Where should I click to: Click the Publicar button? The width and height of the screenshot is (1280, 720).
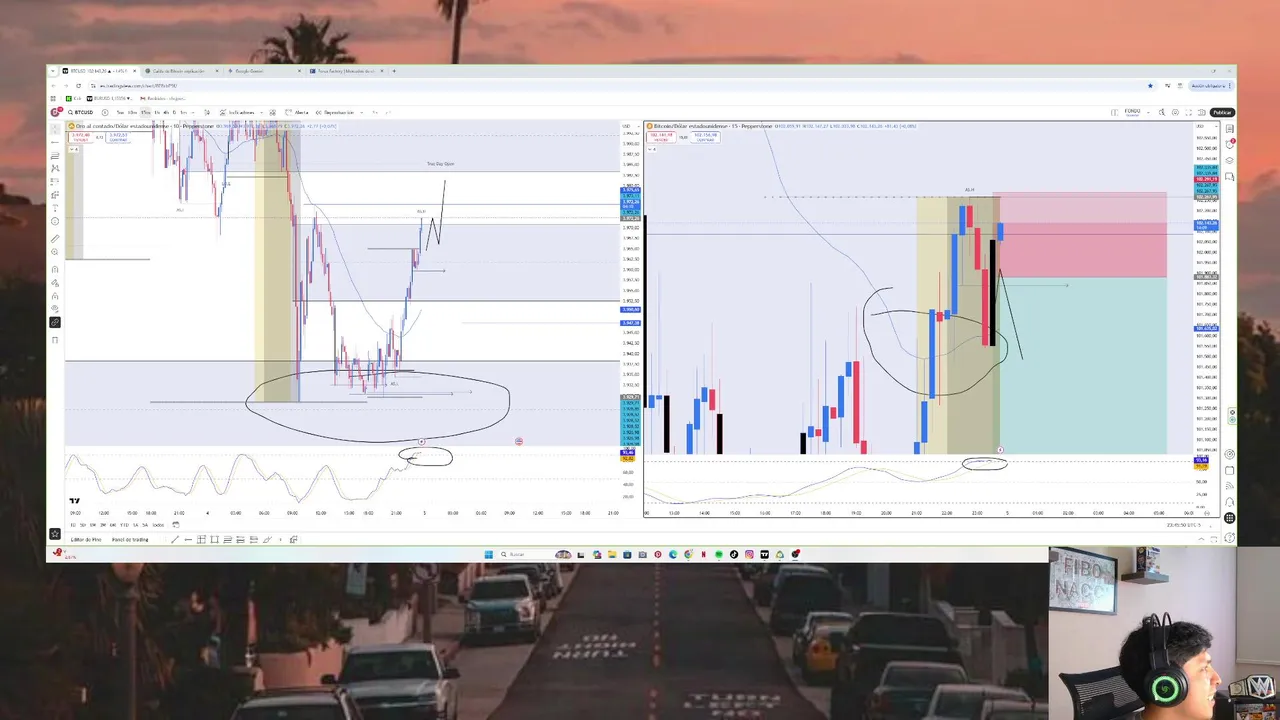tap(1222, 112)
